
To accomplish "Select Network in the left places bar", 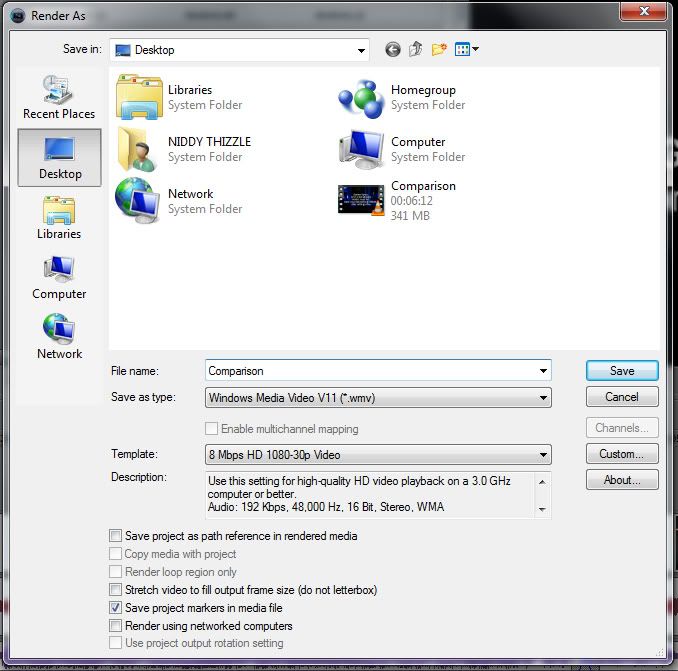I will [59, 337].
